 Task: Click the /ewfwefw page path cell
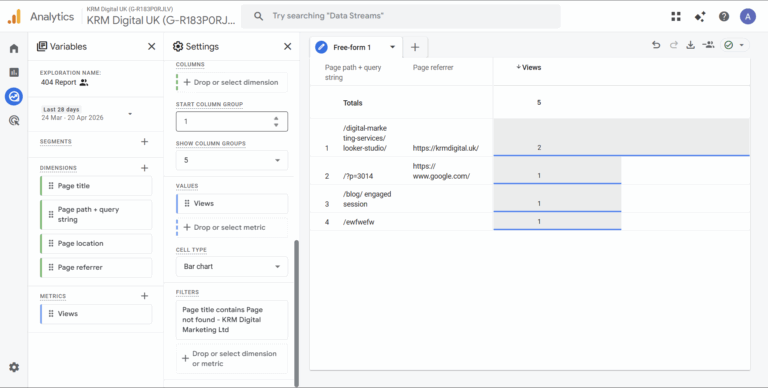coord(359,222)
